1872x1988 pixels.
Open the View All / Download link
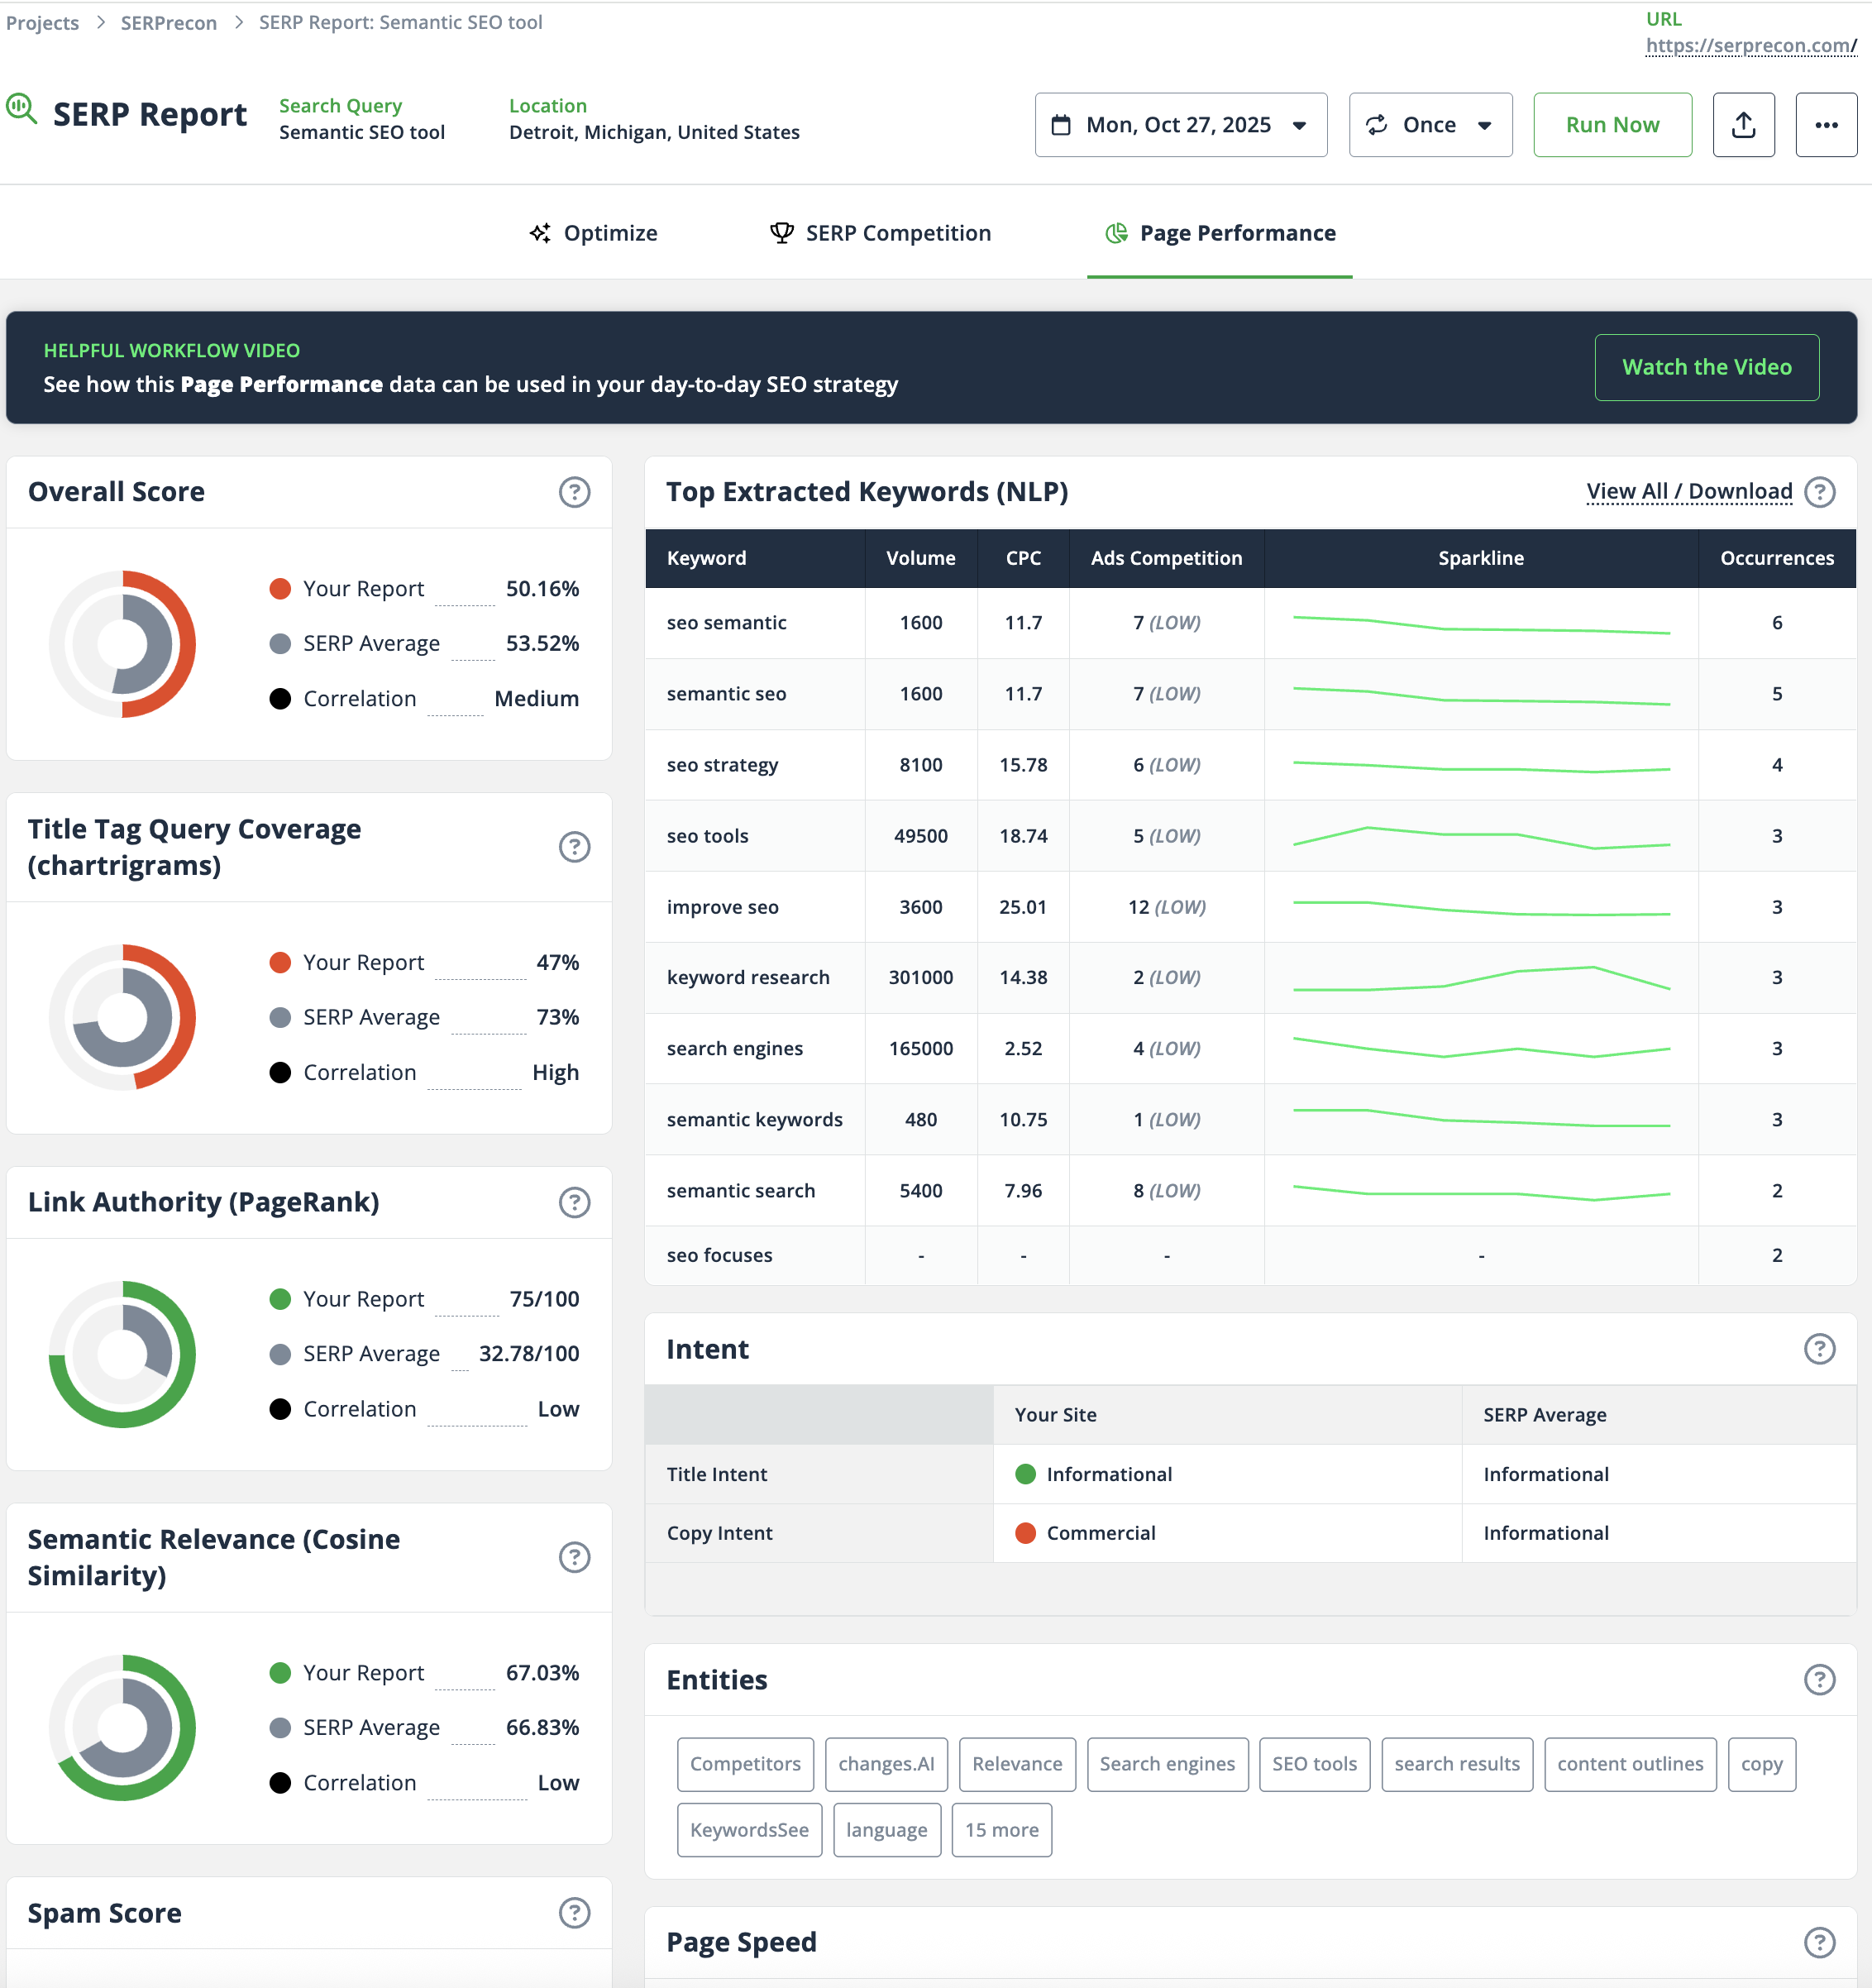[x=1688, y=492]
